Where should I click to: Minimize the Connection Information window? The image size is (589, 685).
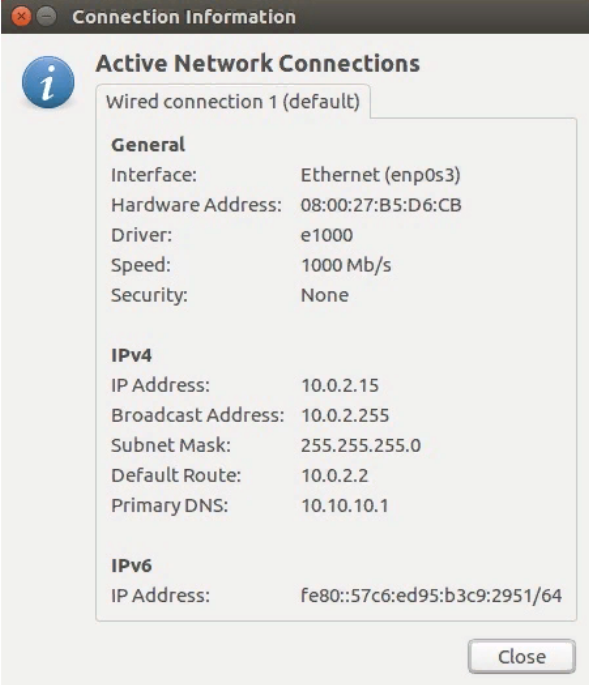point(46,17)
